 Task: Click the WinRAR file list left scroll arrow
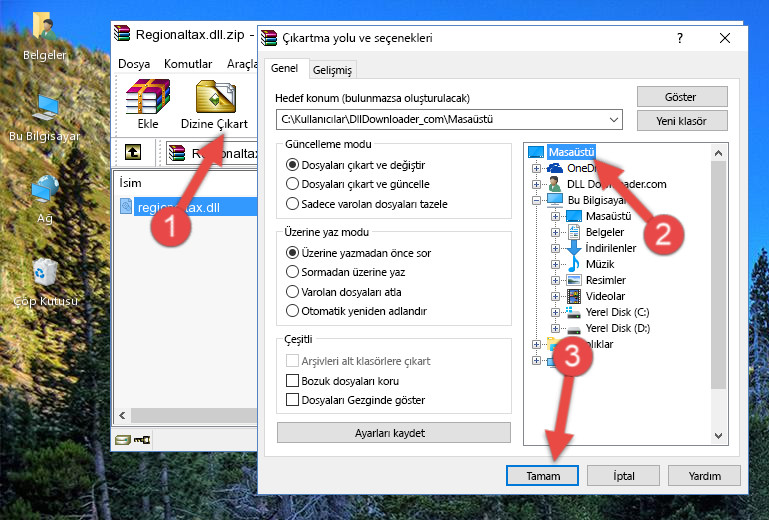pos(122,416)
